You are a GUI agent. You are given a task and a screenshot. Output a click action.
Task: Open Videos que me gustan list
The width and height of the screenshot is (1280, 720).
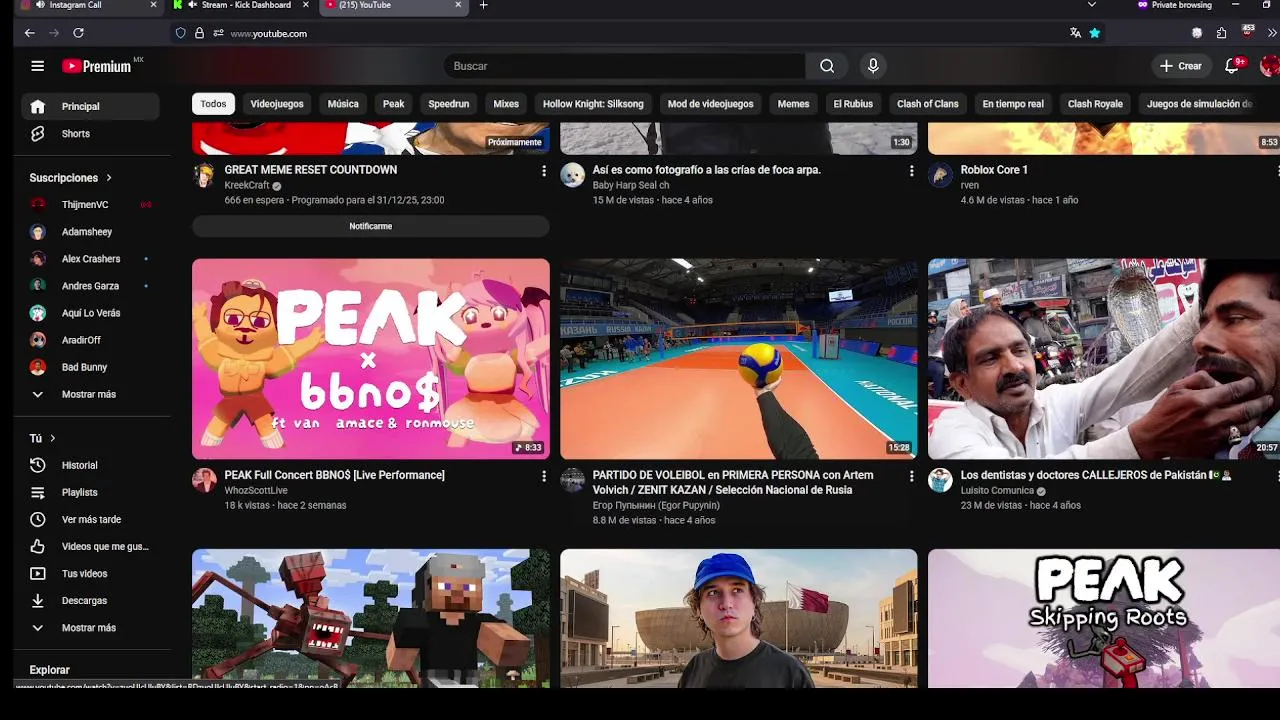[90, 546]
